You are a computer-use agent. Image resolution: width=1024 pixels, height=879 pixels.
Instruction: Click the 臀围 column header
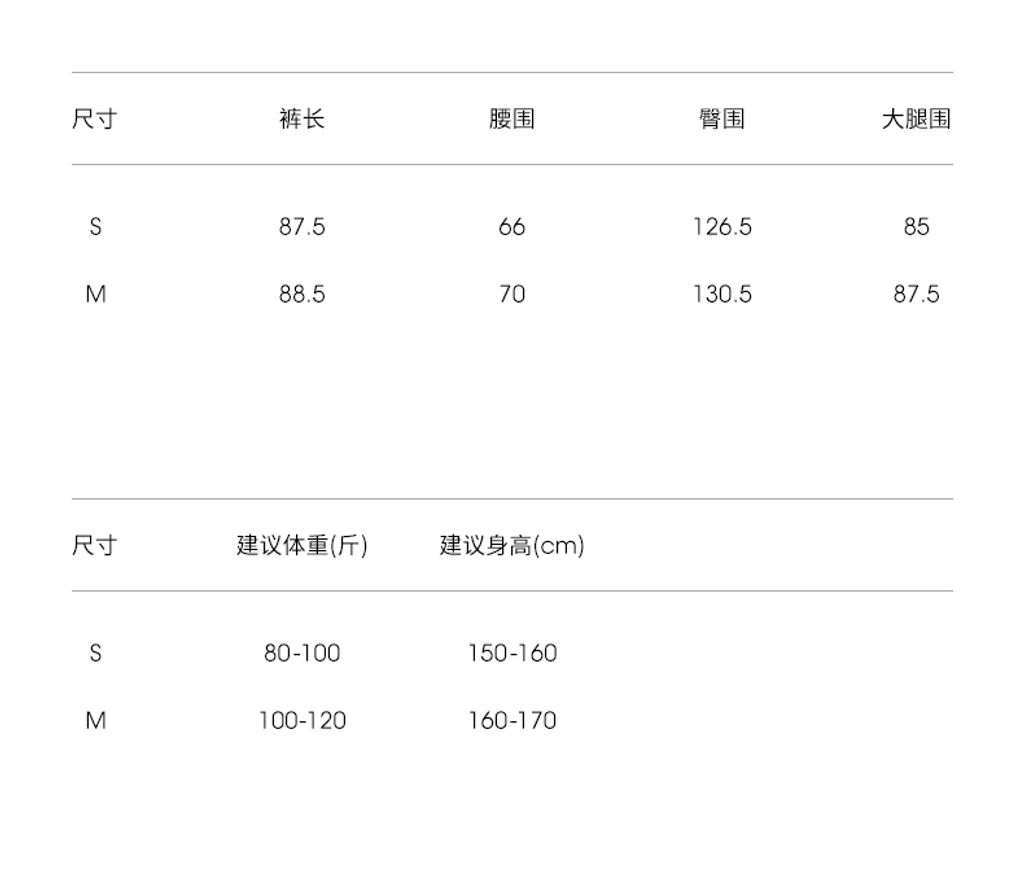[x=722, y=119]
